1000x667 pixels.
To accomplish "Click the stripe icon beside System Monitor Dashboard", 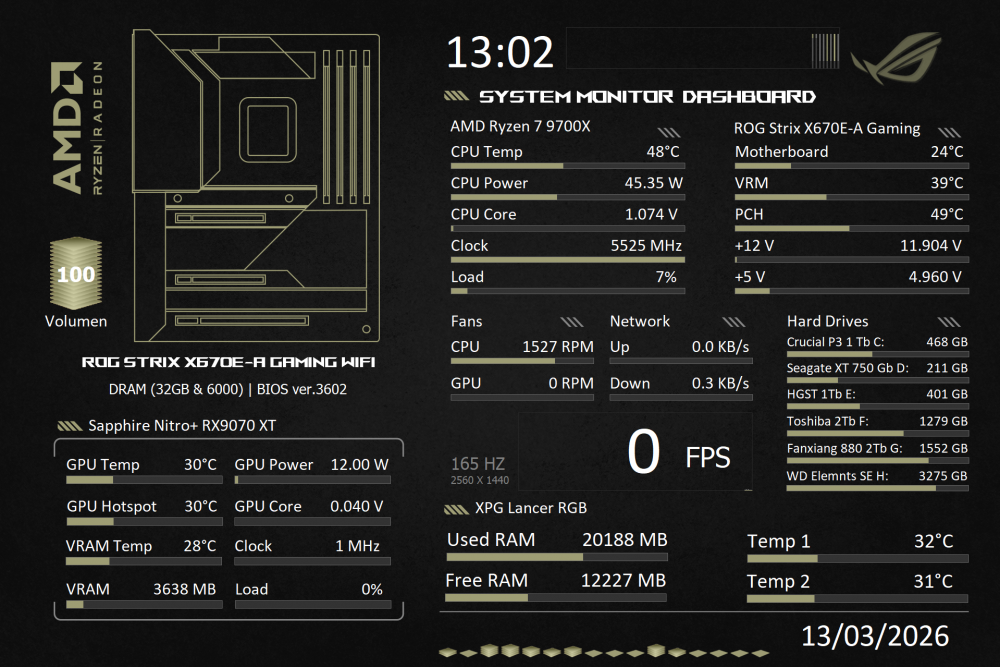I will coord(456,97).
